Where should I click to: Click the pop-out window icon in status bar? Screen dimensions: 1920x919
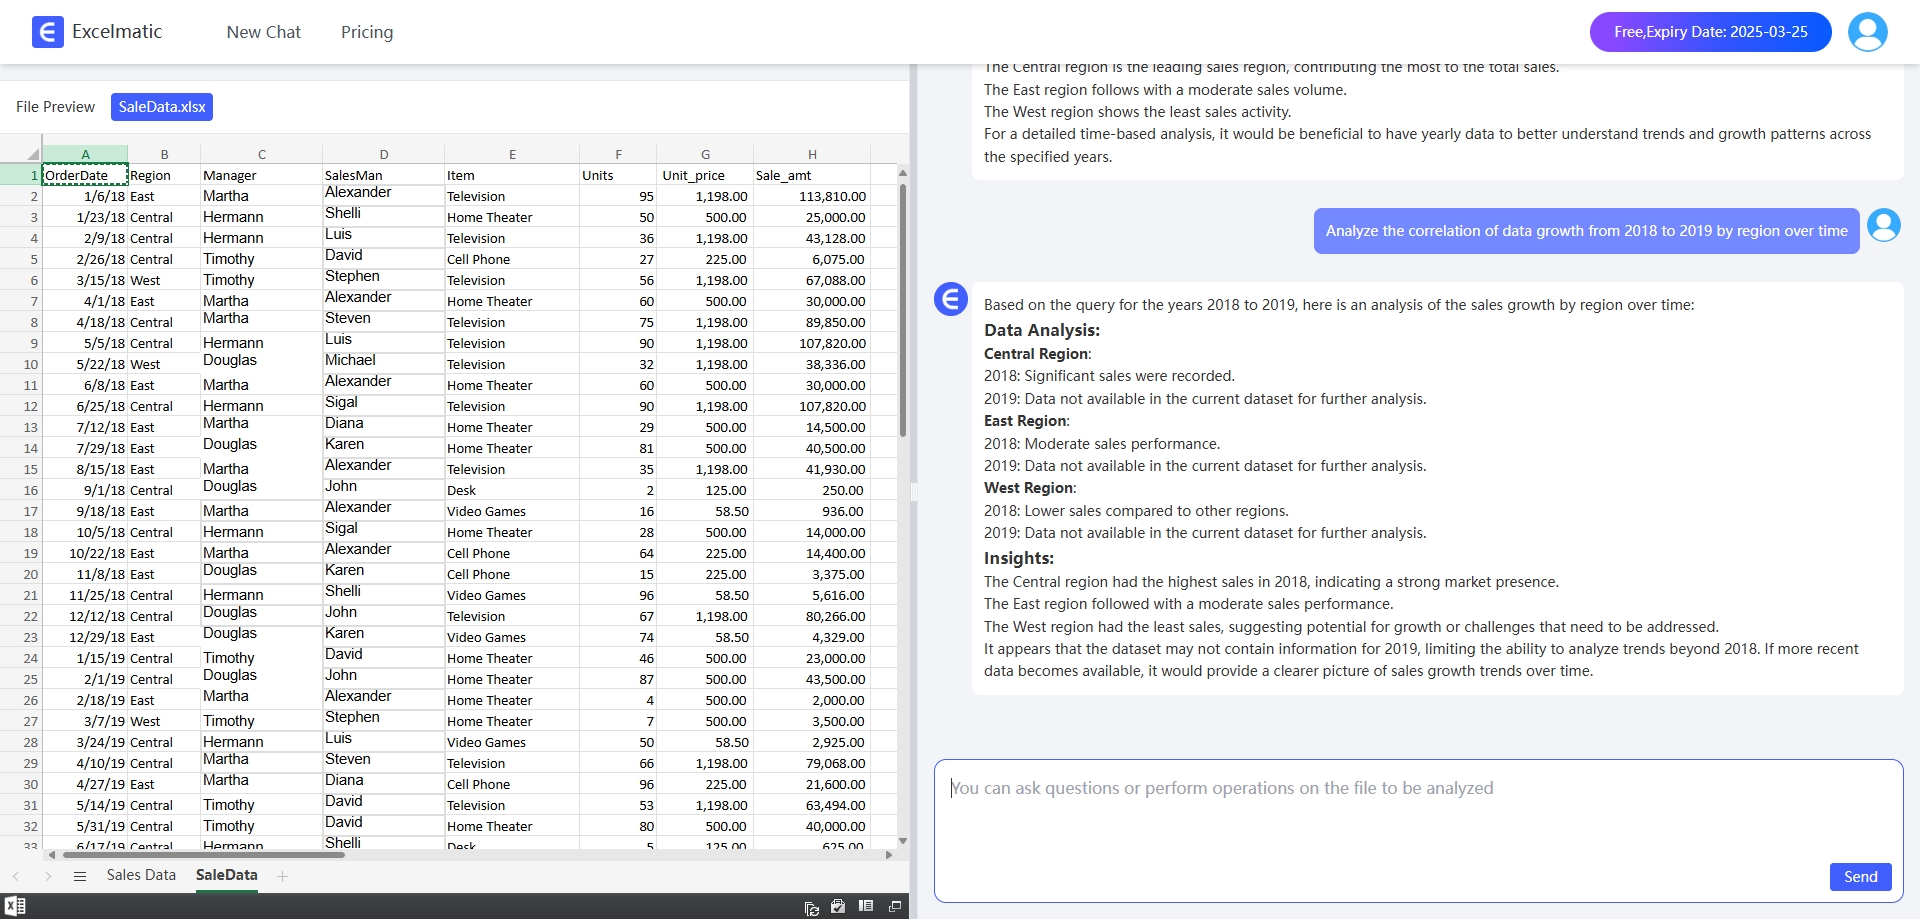[x=895, y=906]
